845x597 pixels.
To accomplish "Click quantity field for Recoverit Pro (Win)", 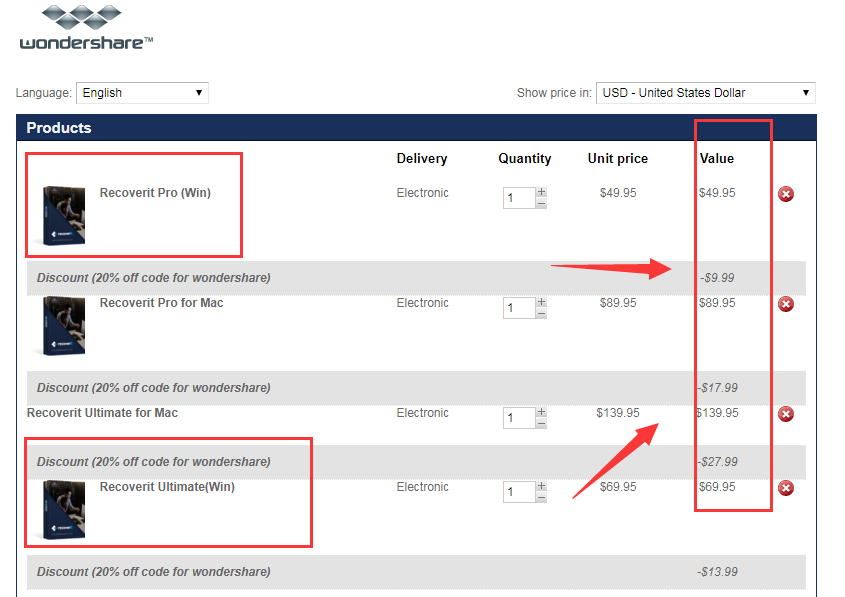I will [x=519, y=198].
